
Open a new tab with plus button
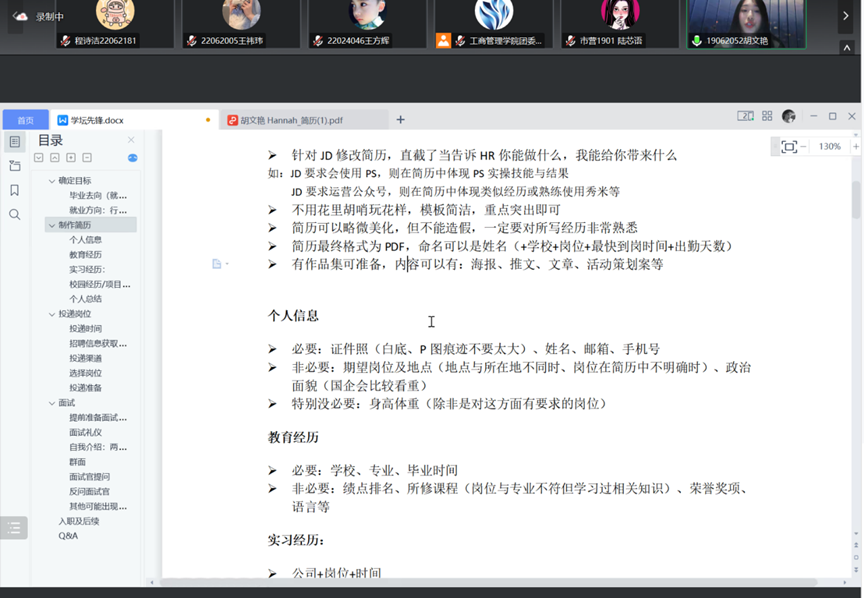coord(400,120)
